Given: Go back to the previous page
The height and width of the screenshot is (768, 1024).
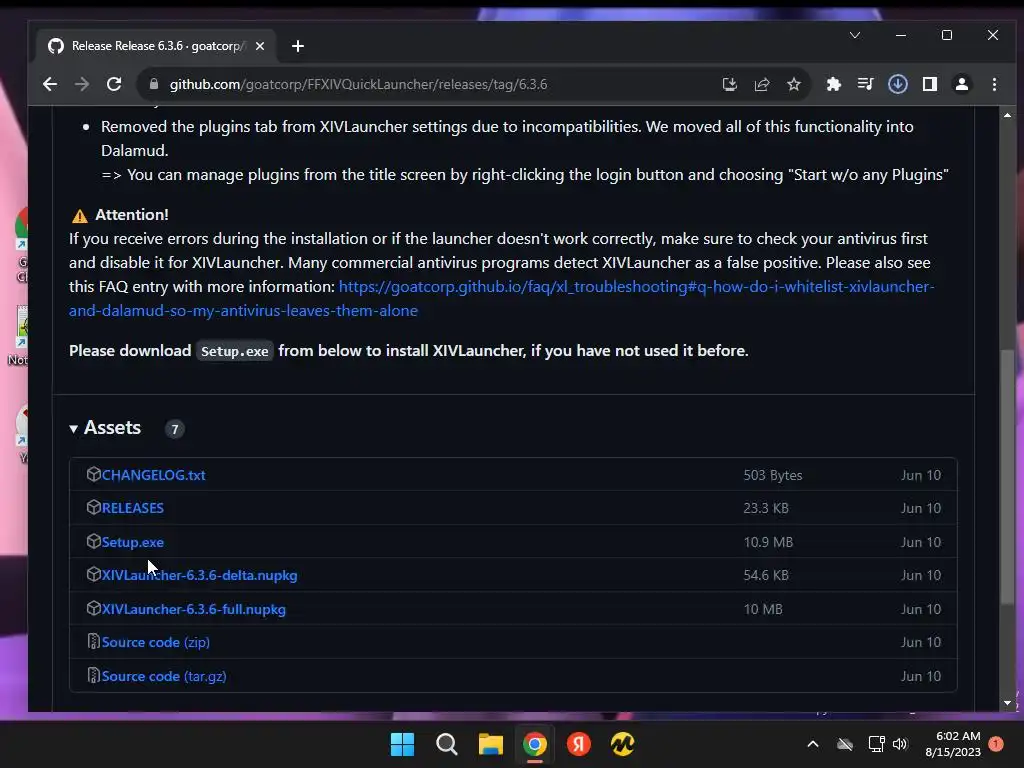Looking at the screenshot, I should click(x=50, y=84).
